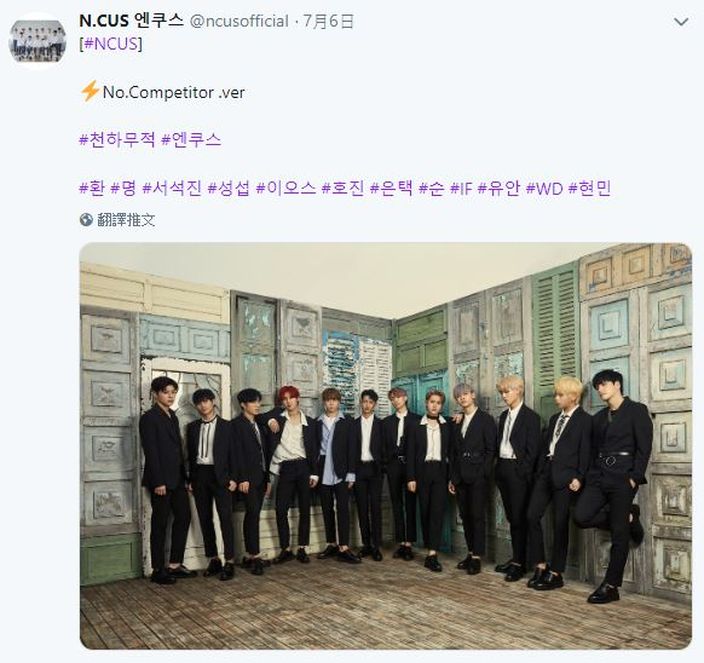Open the N.CUS 엔쿠스 display name
The image size is (704, 663).
coord(131,21)
